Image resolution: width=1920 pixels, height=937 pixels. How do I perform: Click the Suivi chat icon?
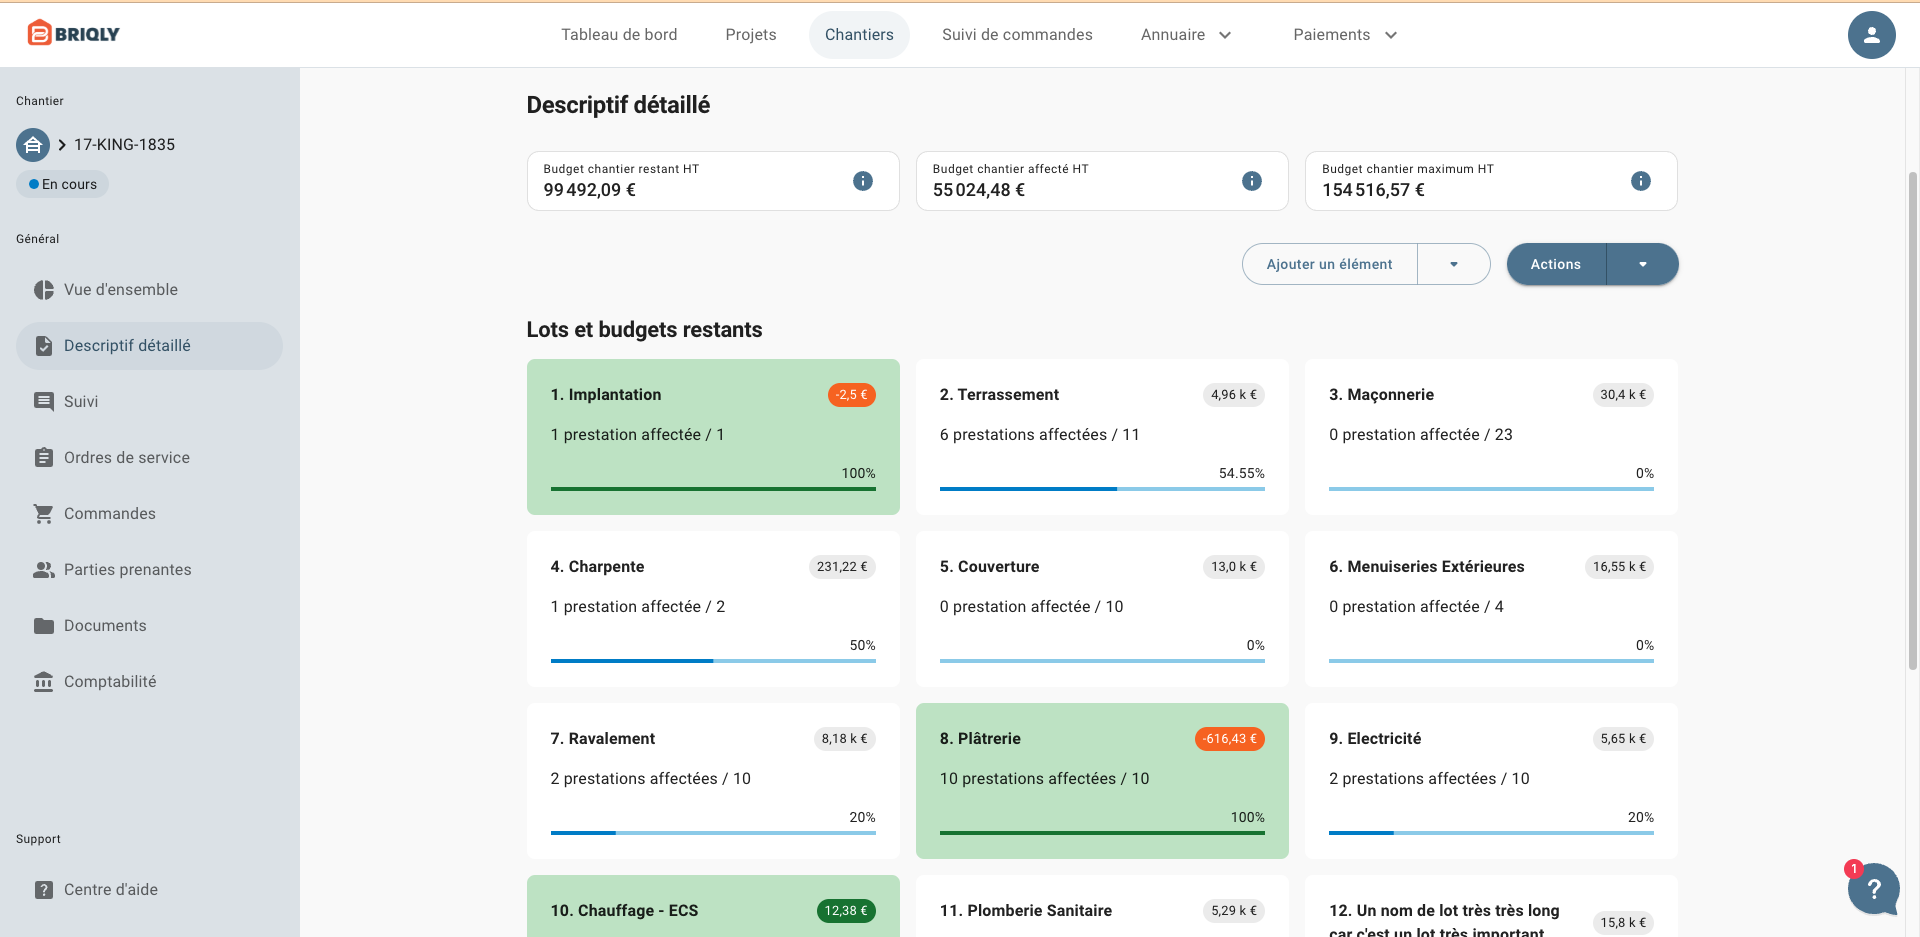pyautogui.click(x=44, y=402)
